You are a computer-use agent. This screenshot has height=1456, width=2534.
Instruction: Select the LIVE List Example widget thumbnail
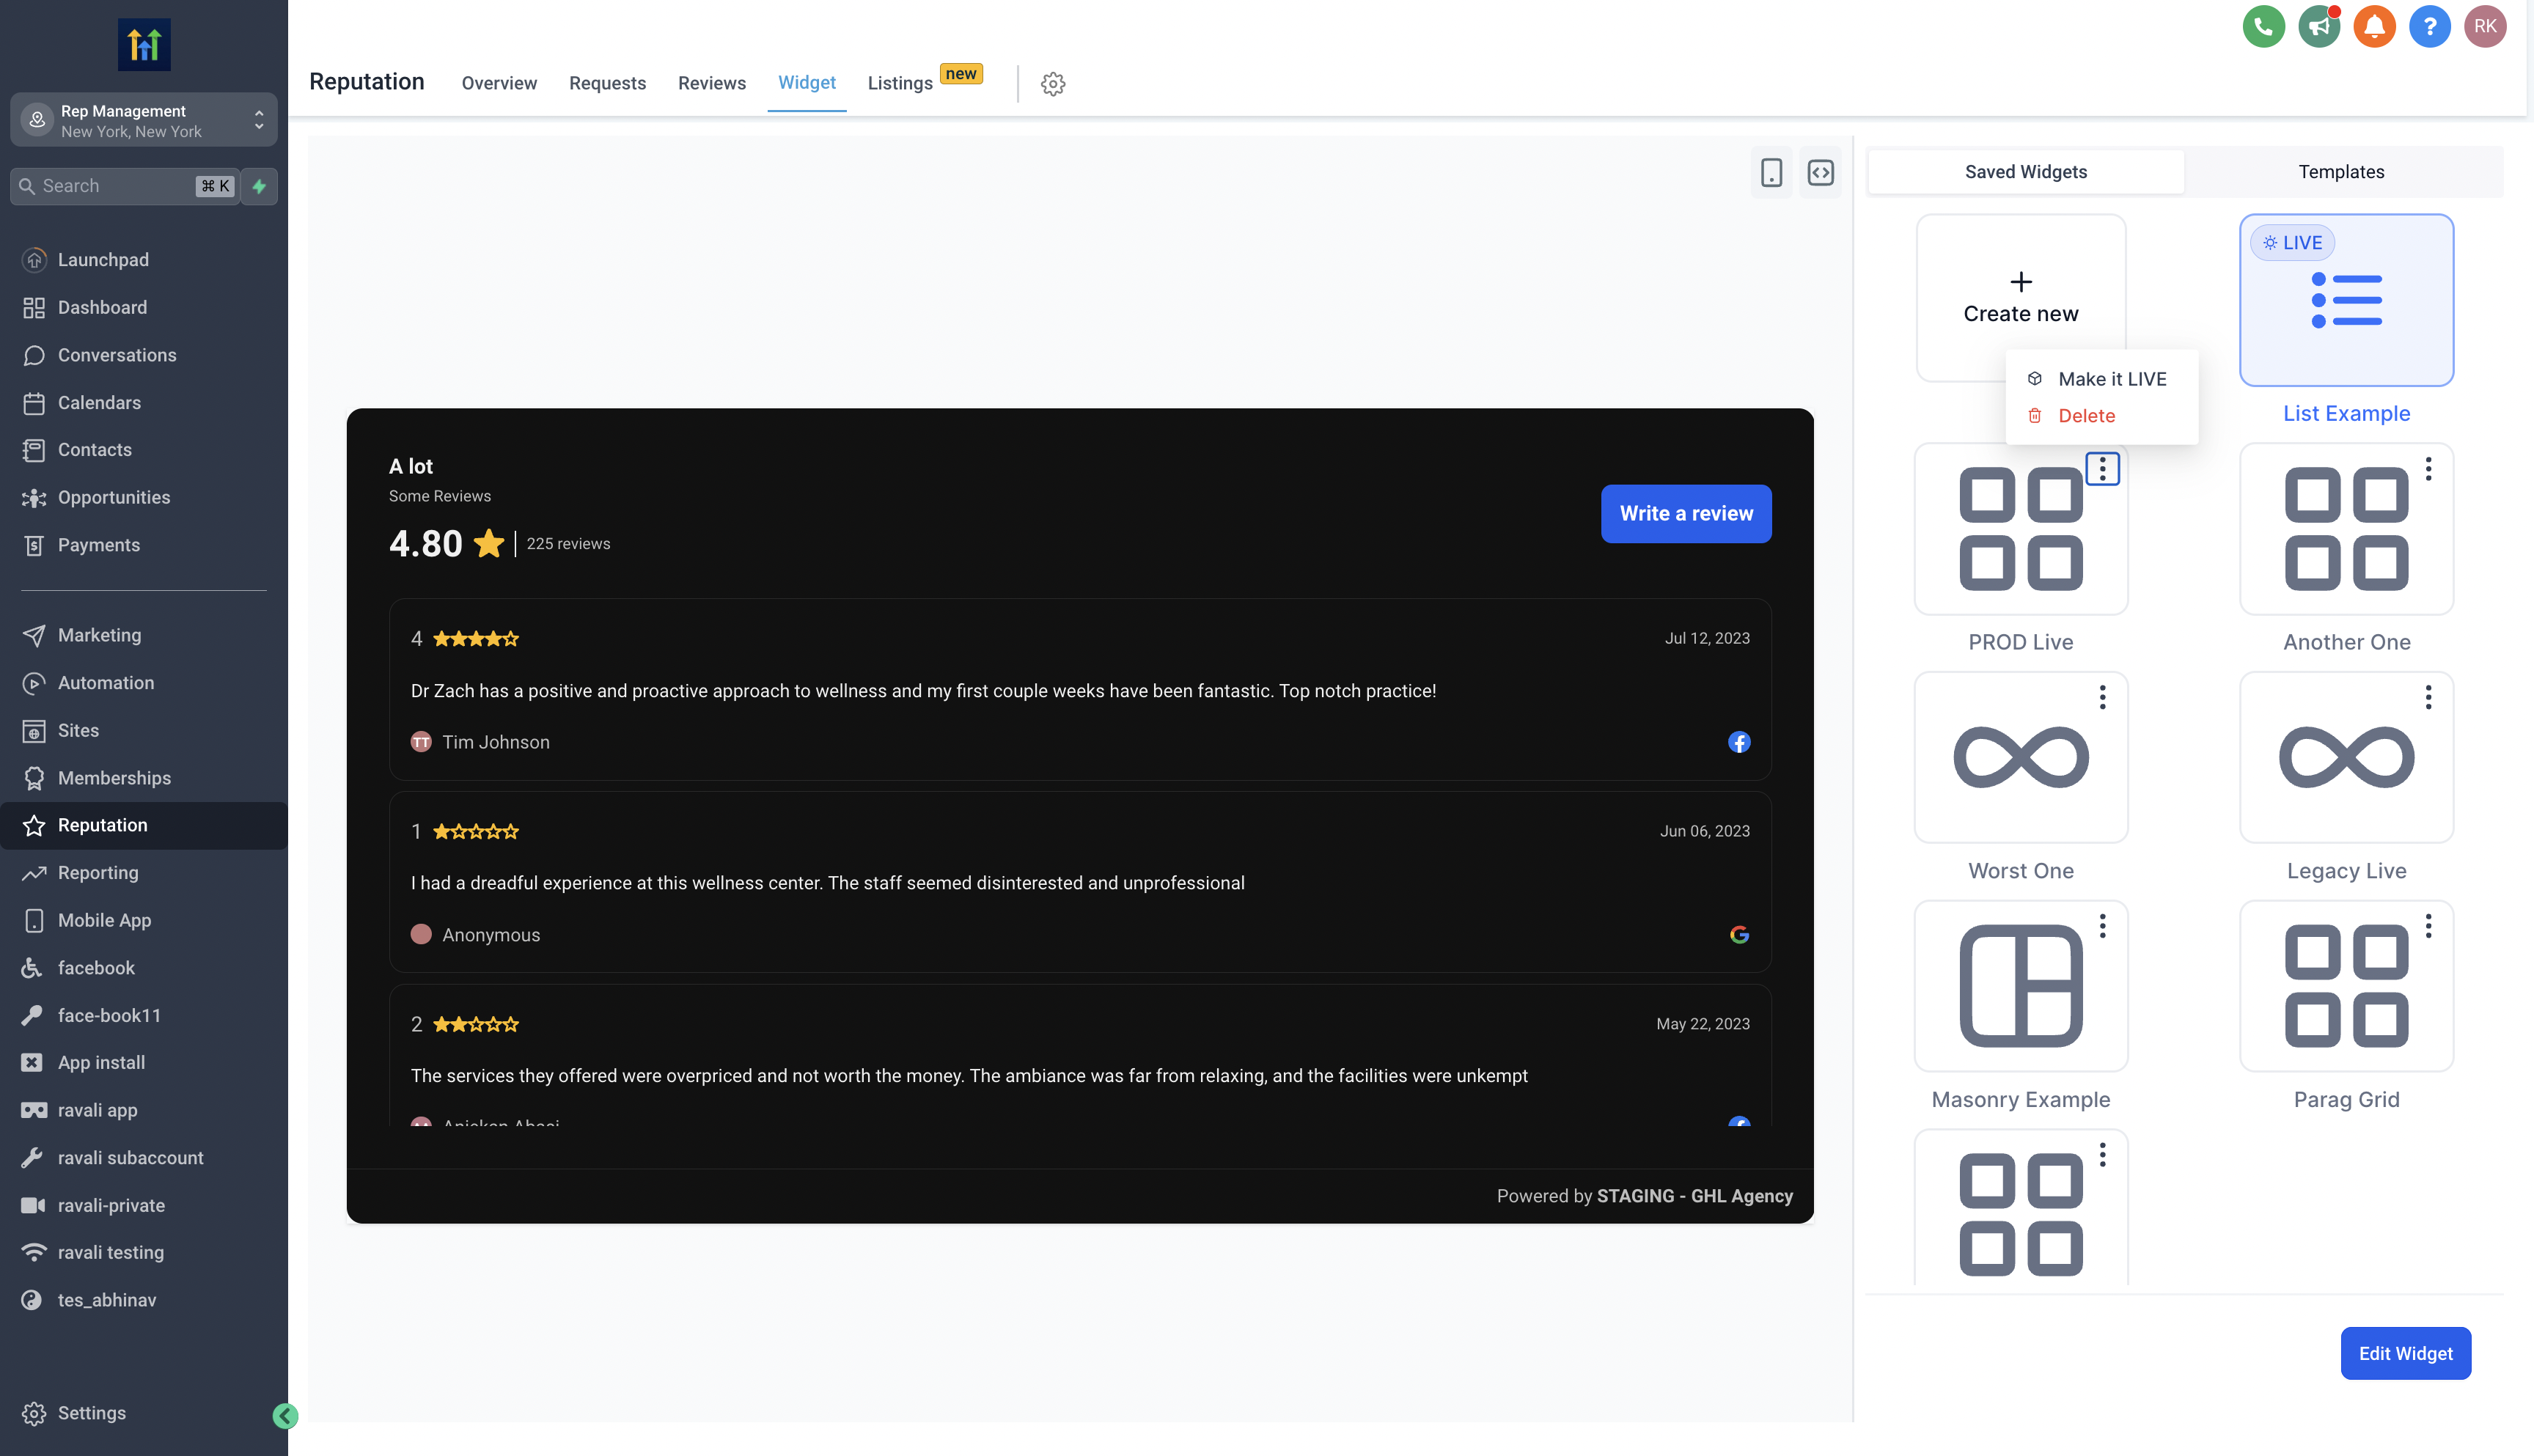2346,300
